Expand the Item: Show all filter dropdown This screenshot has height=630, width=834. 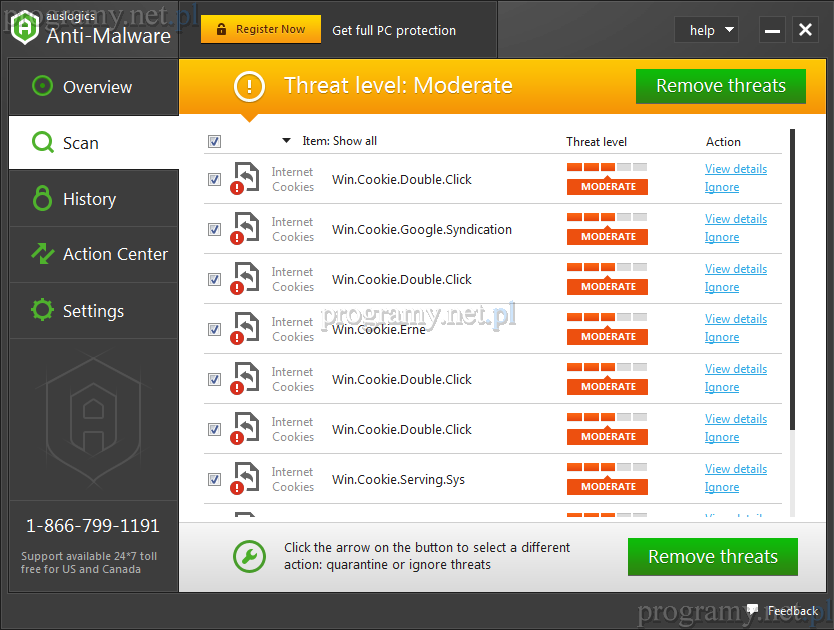click(x=287, y=141)
